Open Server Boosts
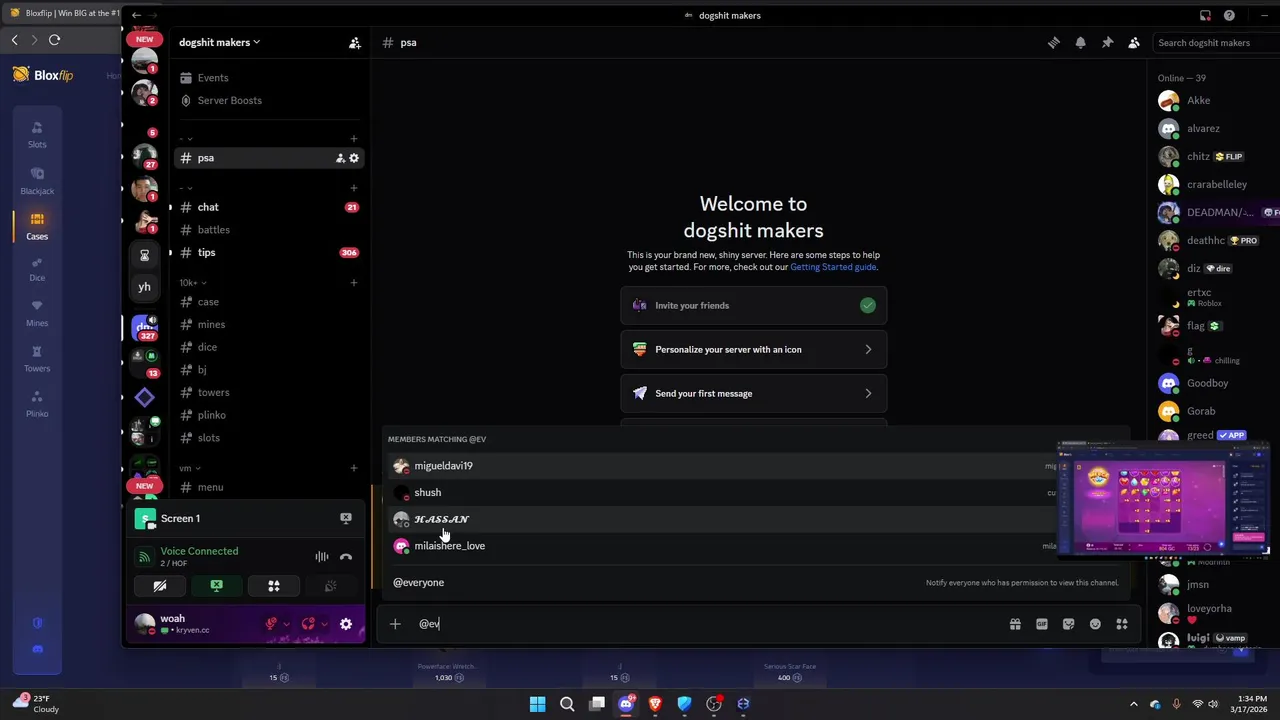The image size is (1280, 720). 268,101
